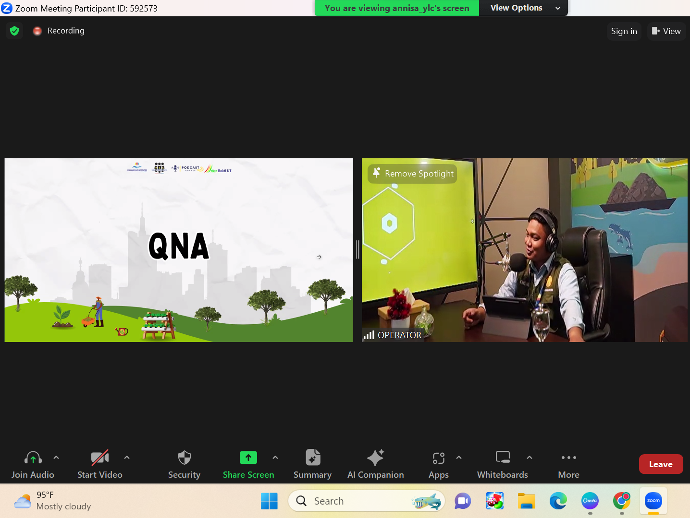Open the View layout menu
The image size is (690, 518).
click(x=666, y=31)
